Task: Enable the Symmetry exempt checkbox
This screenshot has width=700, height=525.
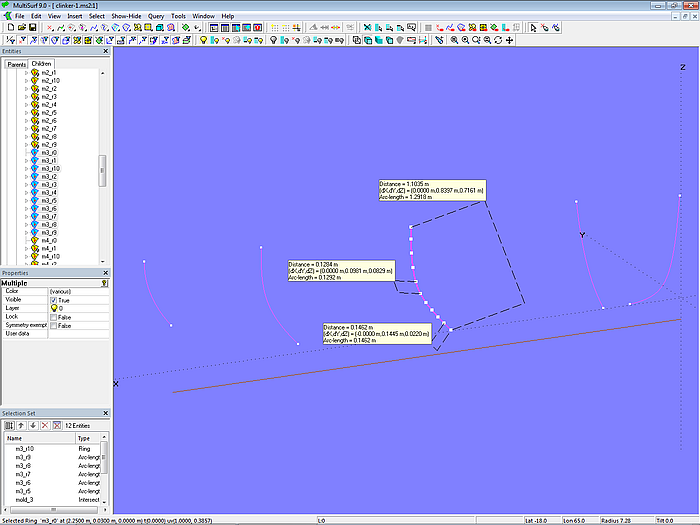Action: pos(54,326)
